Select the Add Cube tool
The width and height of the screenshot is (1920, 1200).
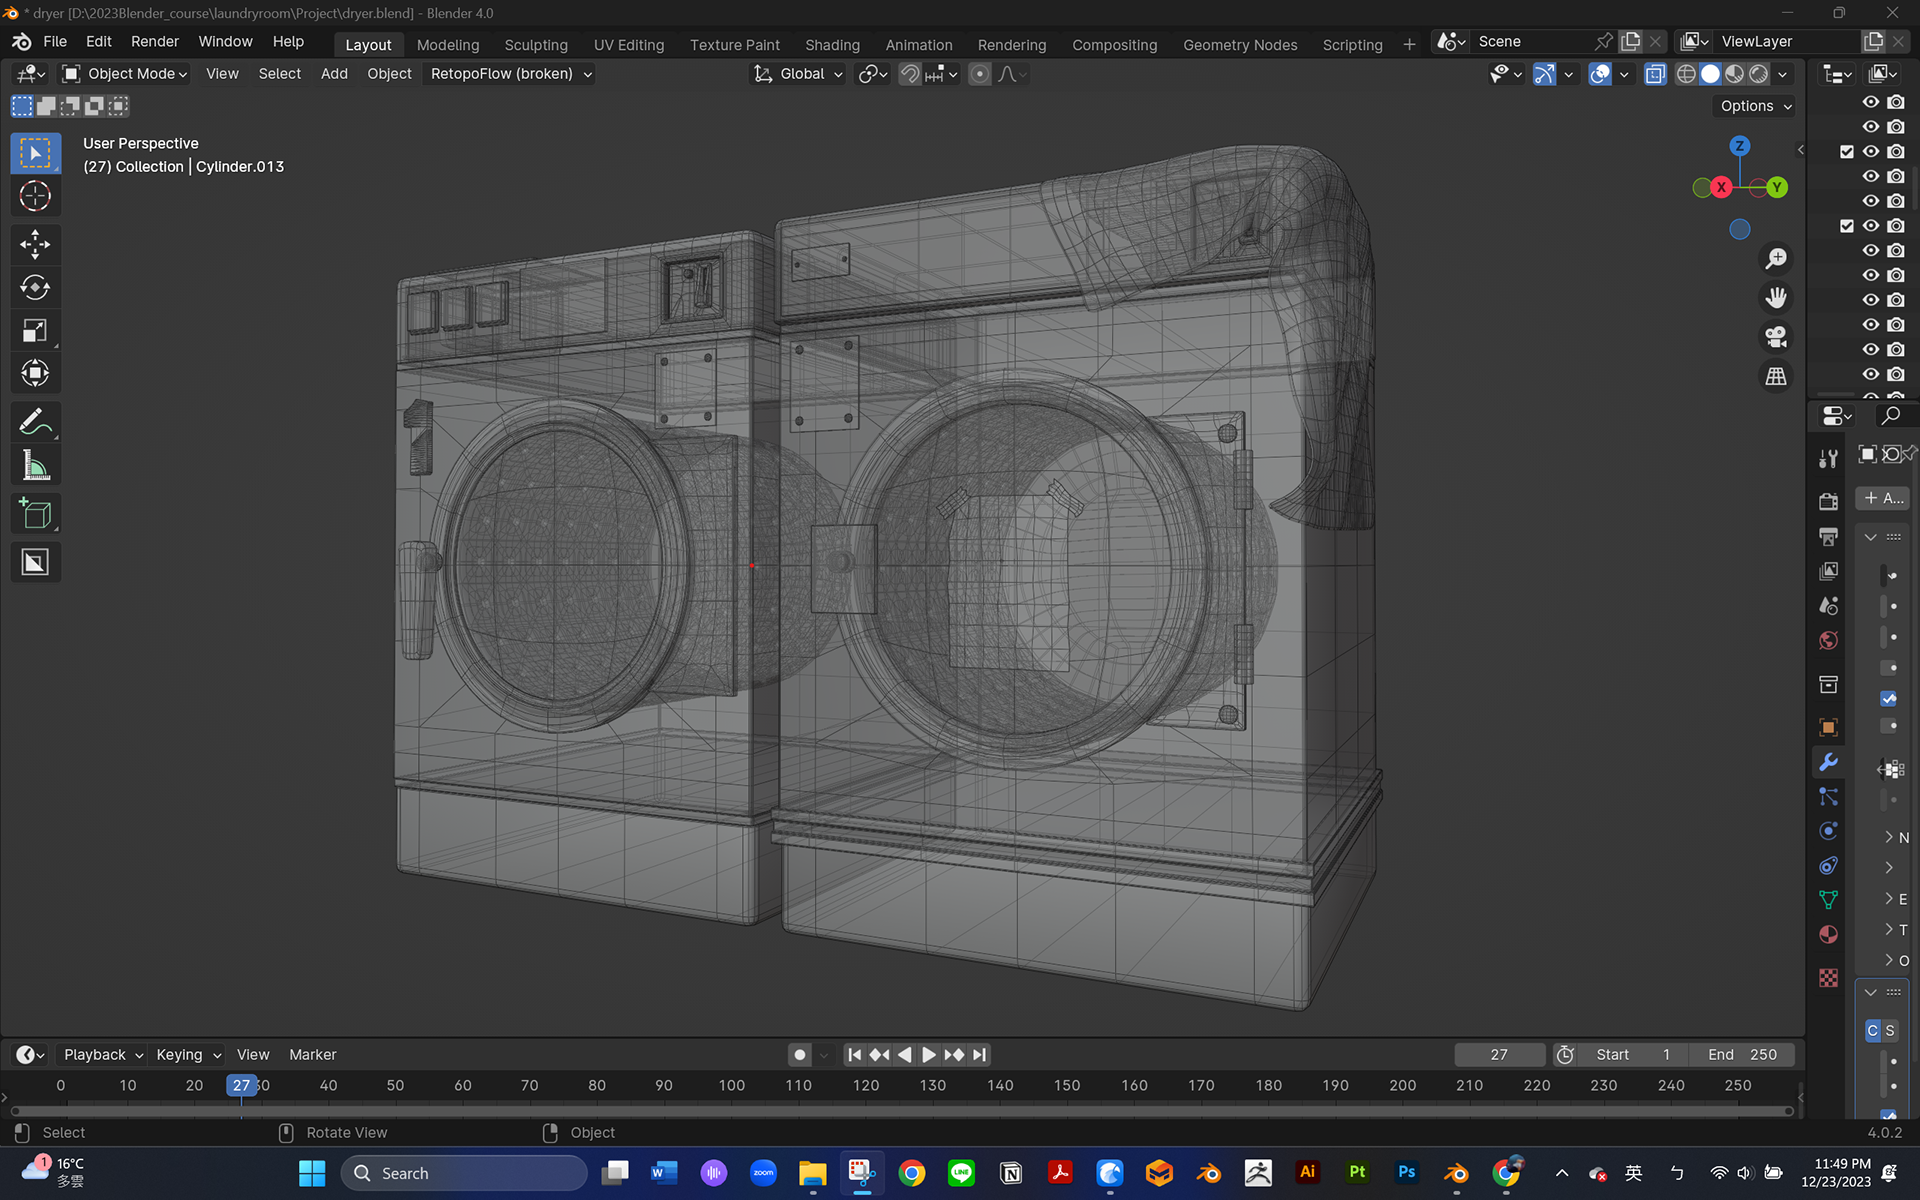click(x=35, y=514)
